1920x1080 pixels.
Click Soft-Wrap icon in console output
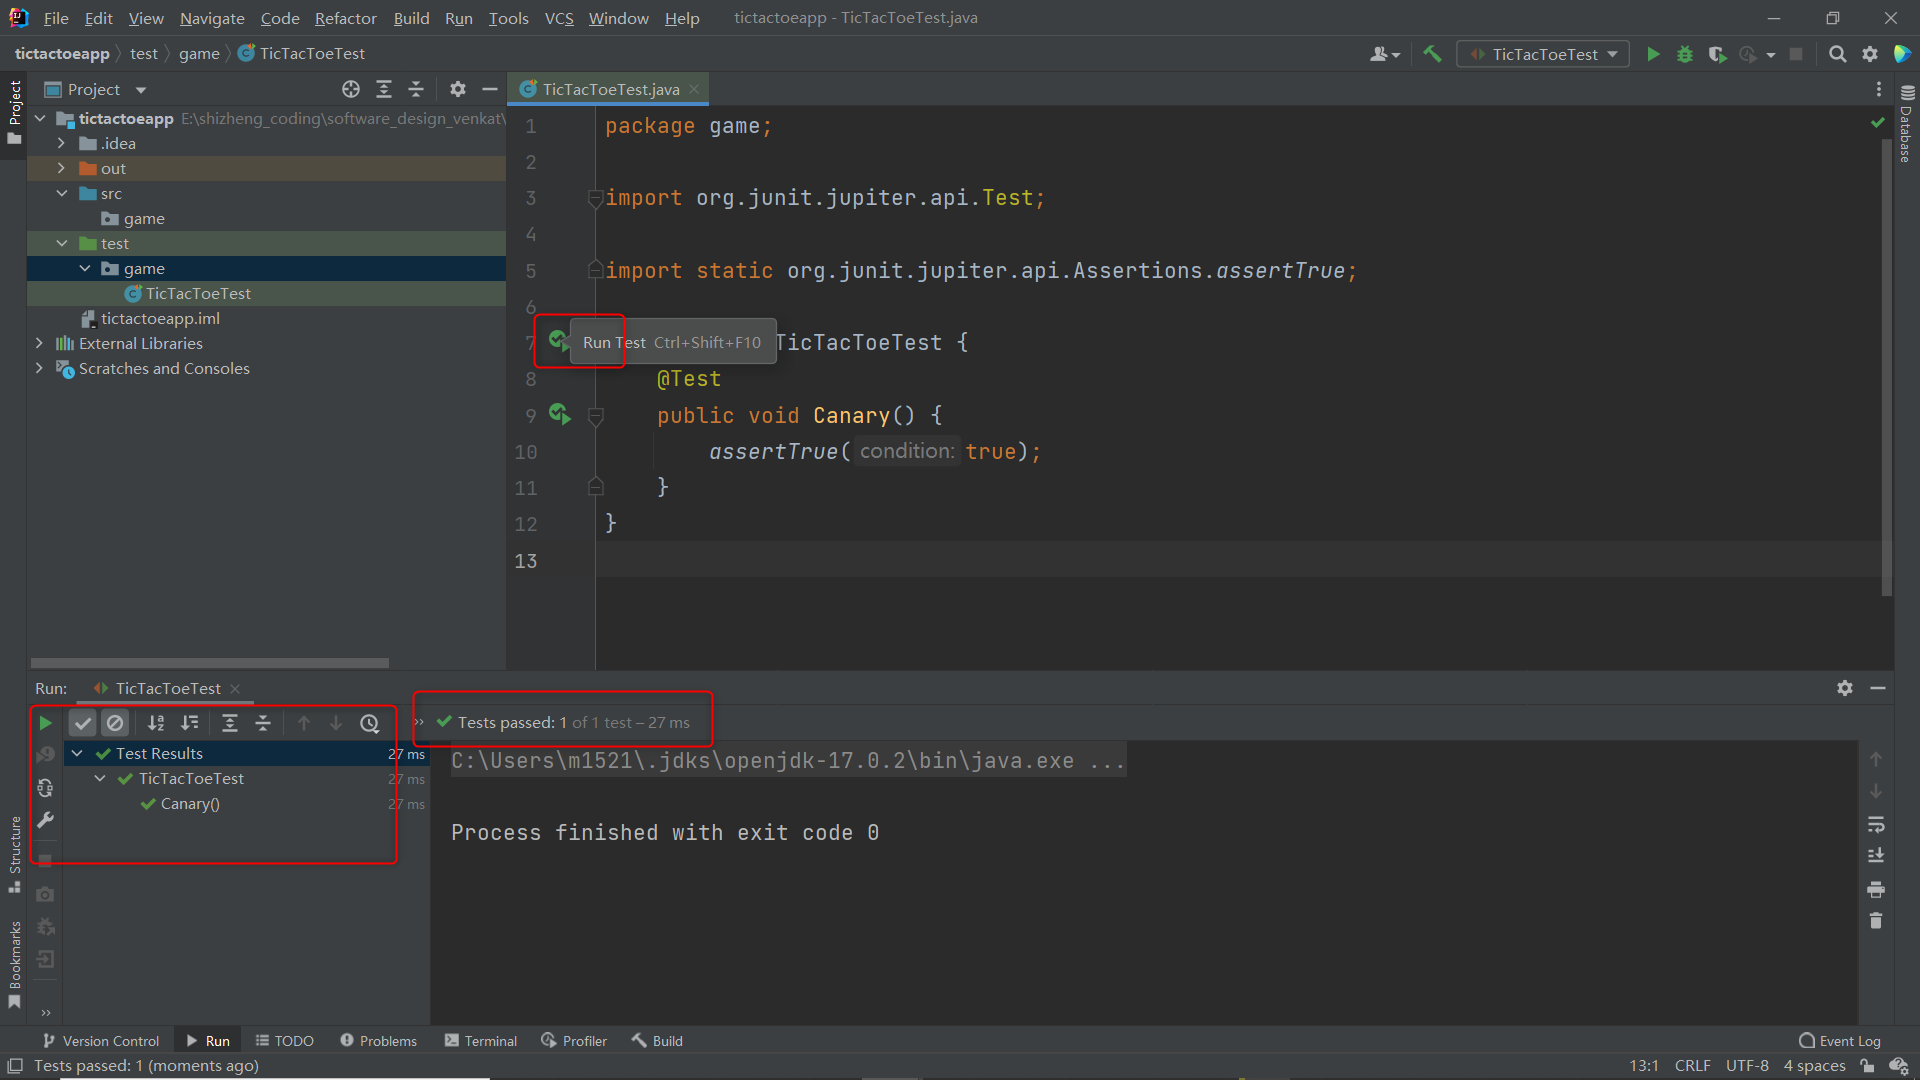coord(1876,824)
